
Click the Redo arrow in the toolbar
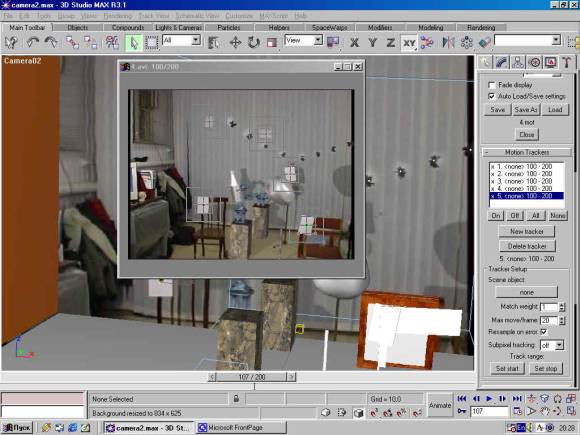(51, 42)
